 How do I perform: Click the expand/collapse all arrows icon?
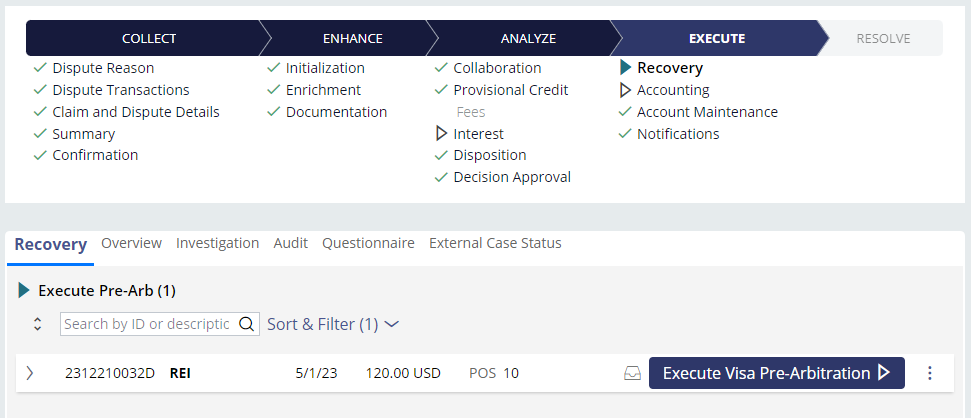pos(38,324)
